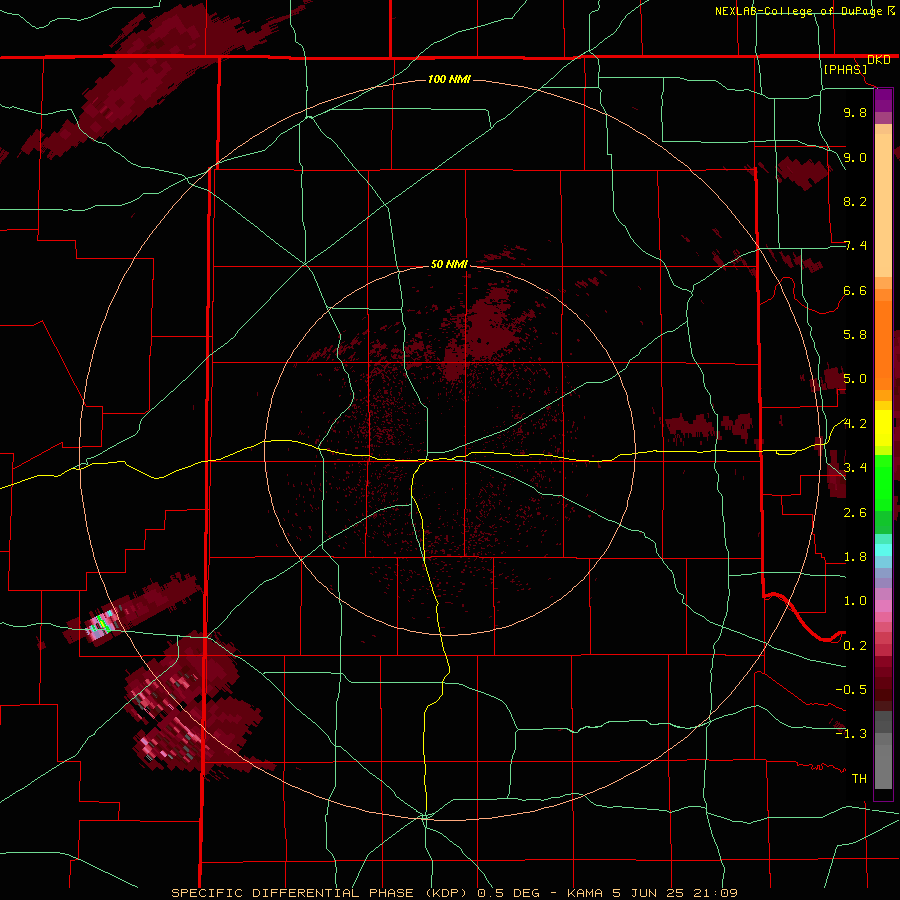Click the Specific Differential Phase product caption
This screenshot has width=900, height=900.
pos(454,893)
